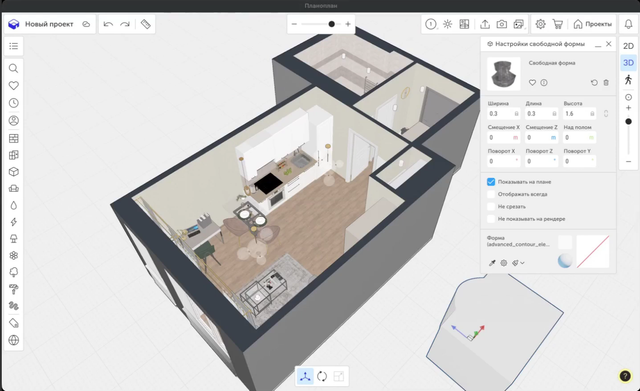Click the floor-plan layout toolbar icon
640x391 pixels.
point(464,24)
